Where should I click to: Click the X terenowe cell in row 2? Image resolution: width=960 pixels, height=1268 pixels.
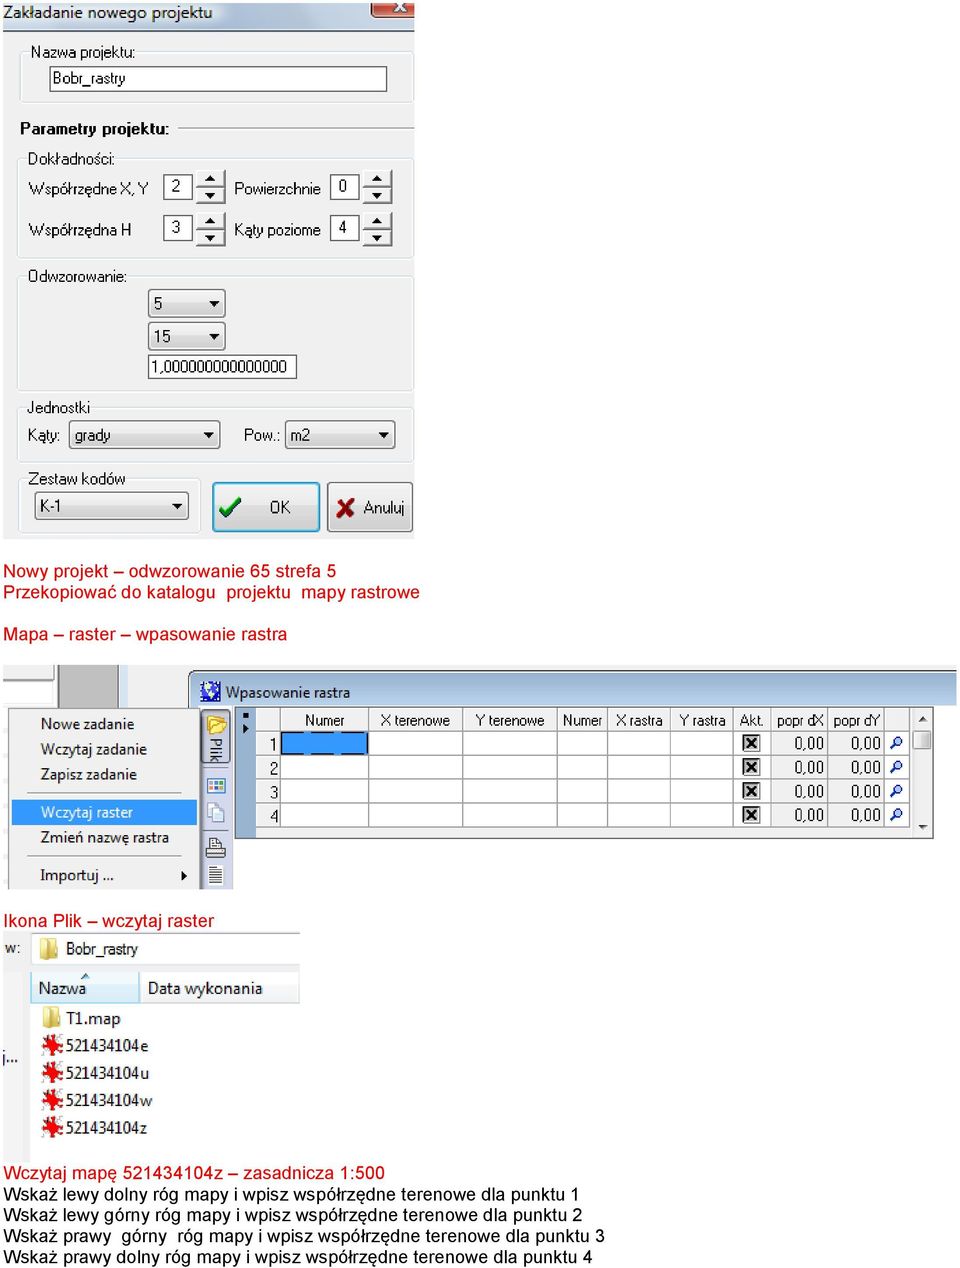415,767
